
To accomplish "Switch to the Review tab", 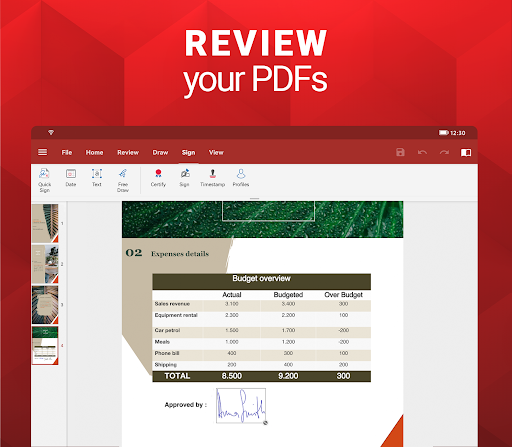I will [x=128, y=152].
